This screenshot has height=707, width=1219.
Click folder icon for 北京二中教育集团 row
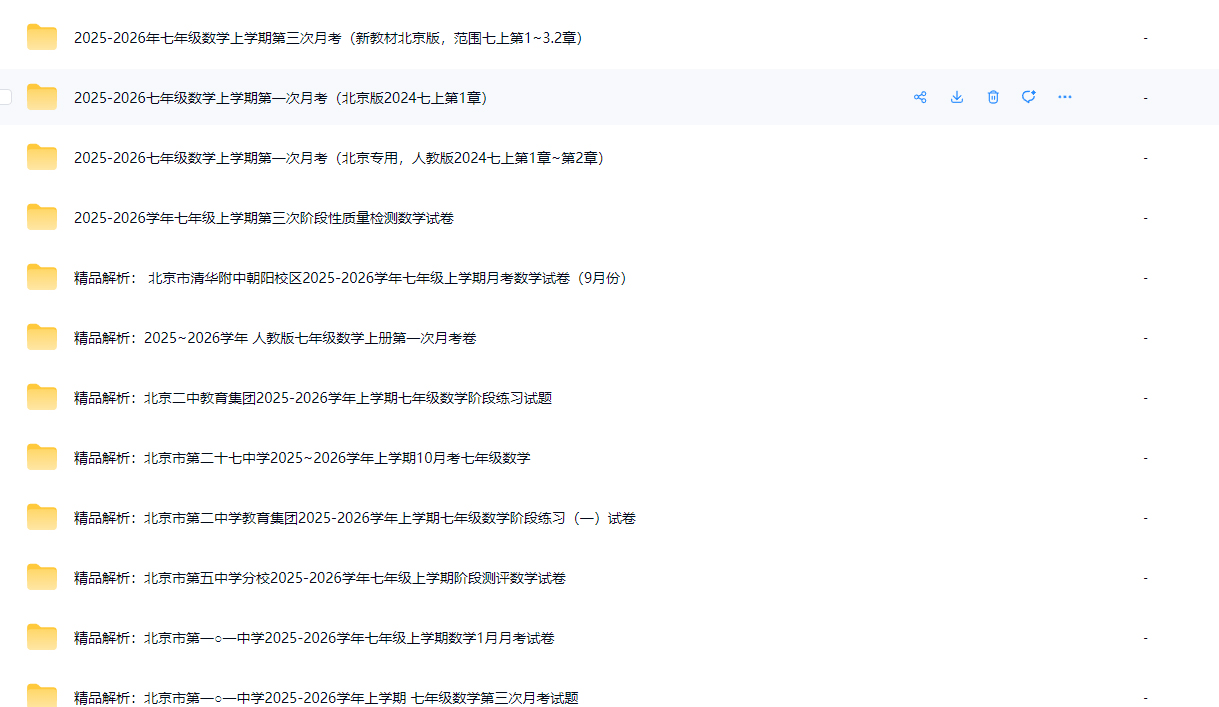pos(42,398)
